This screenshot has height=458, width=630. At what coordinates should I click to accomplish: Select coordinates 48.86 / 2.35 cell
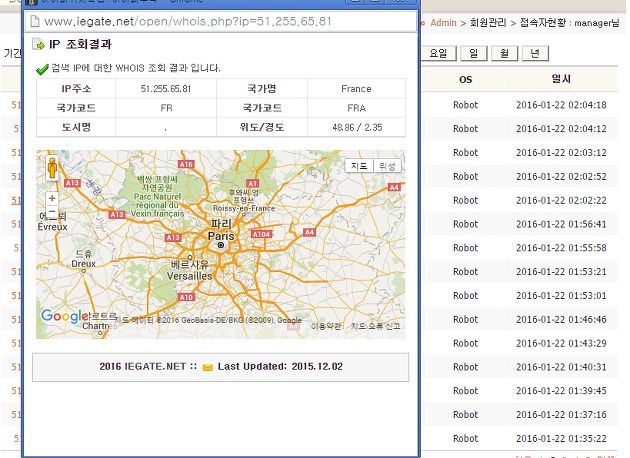tap(357, 127)
